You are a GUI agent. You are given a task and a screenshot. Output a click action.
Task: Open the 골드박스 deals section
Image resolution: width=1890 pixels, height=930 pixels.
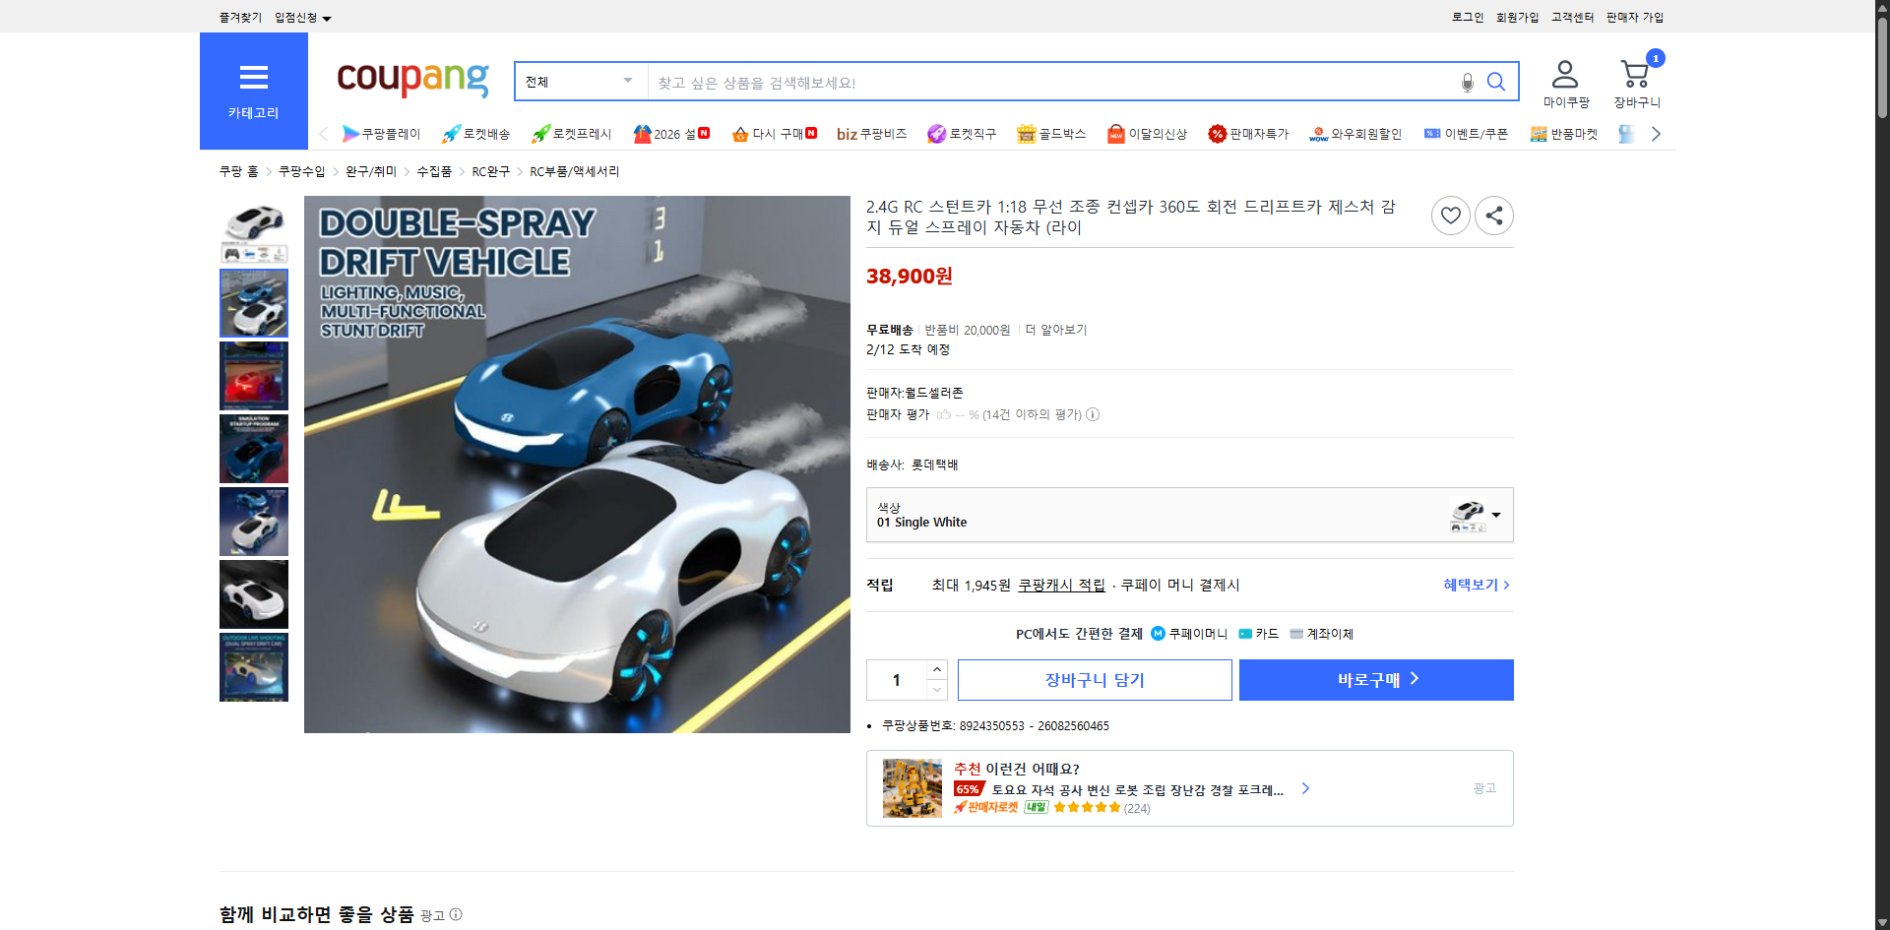coord(1053,133)
